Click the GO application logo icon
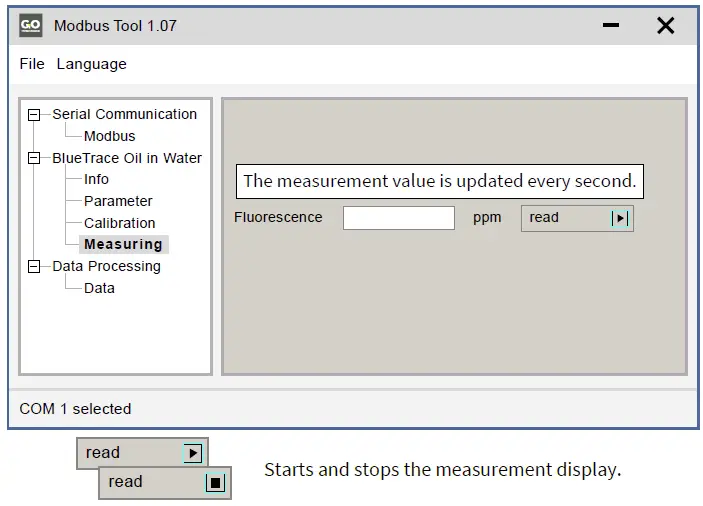 [x=30, y=26]
